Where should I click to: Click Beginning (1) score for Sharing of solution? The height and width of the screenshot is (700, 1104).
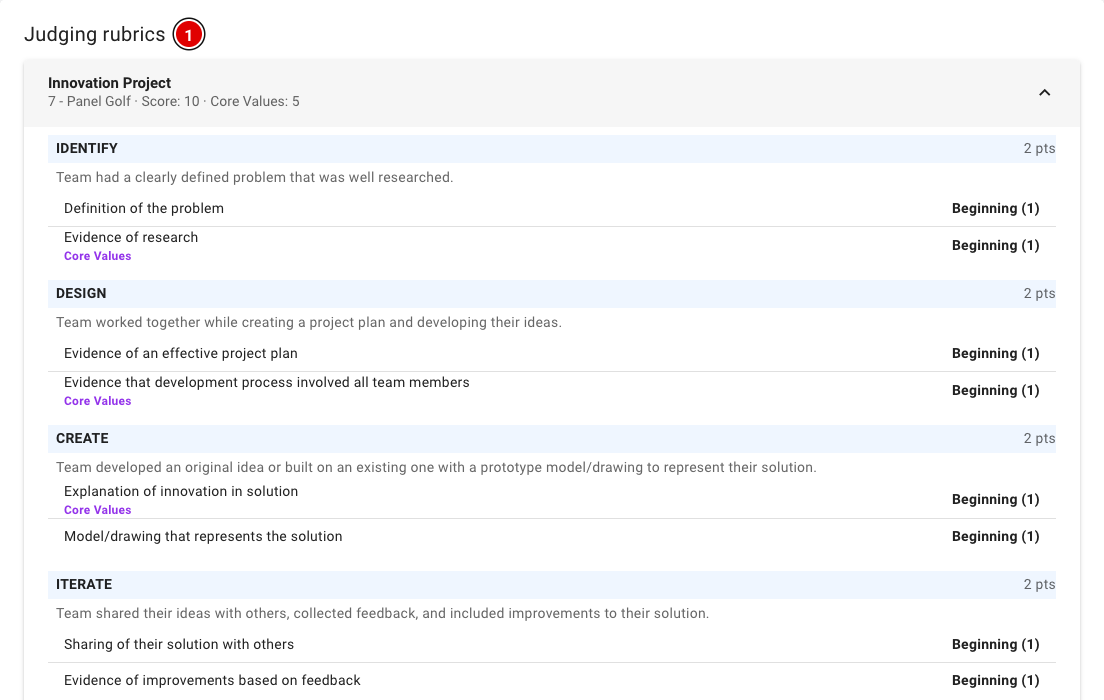click(x=996, y=644)
